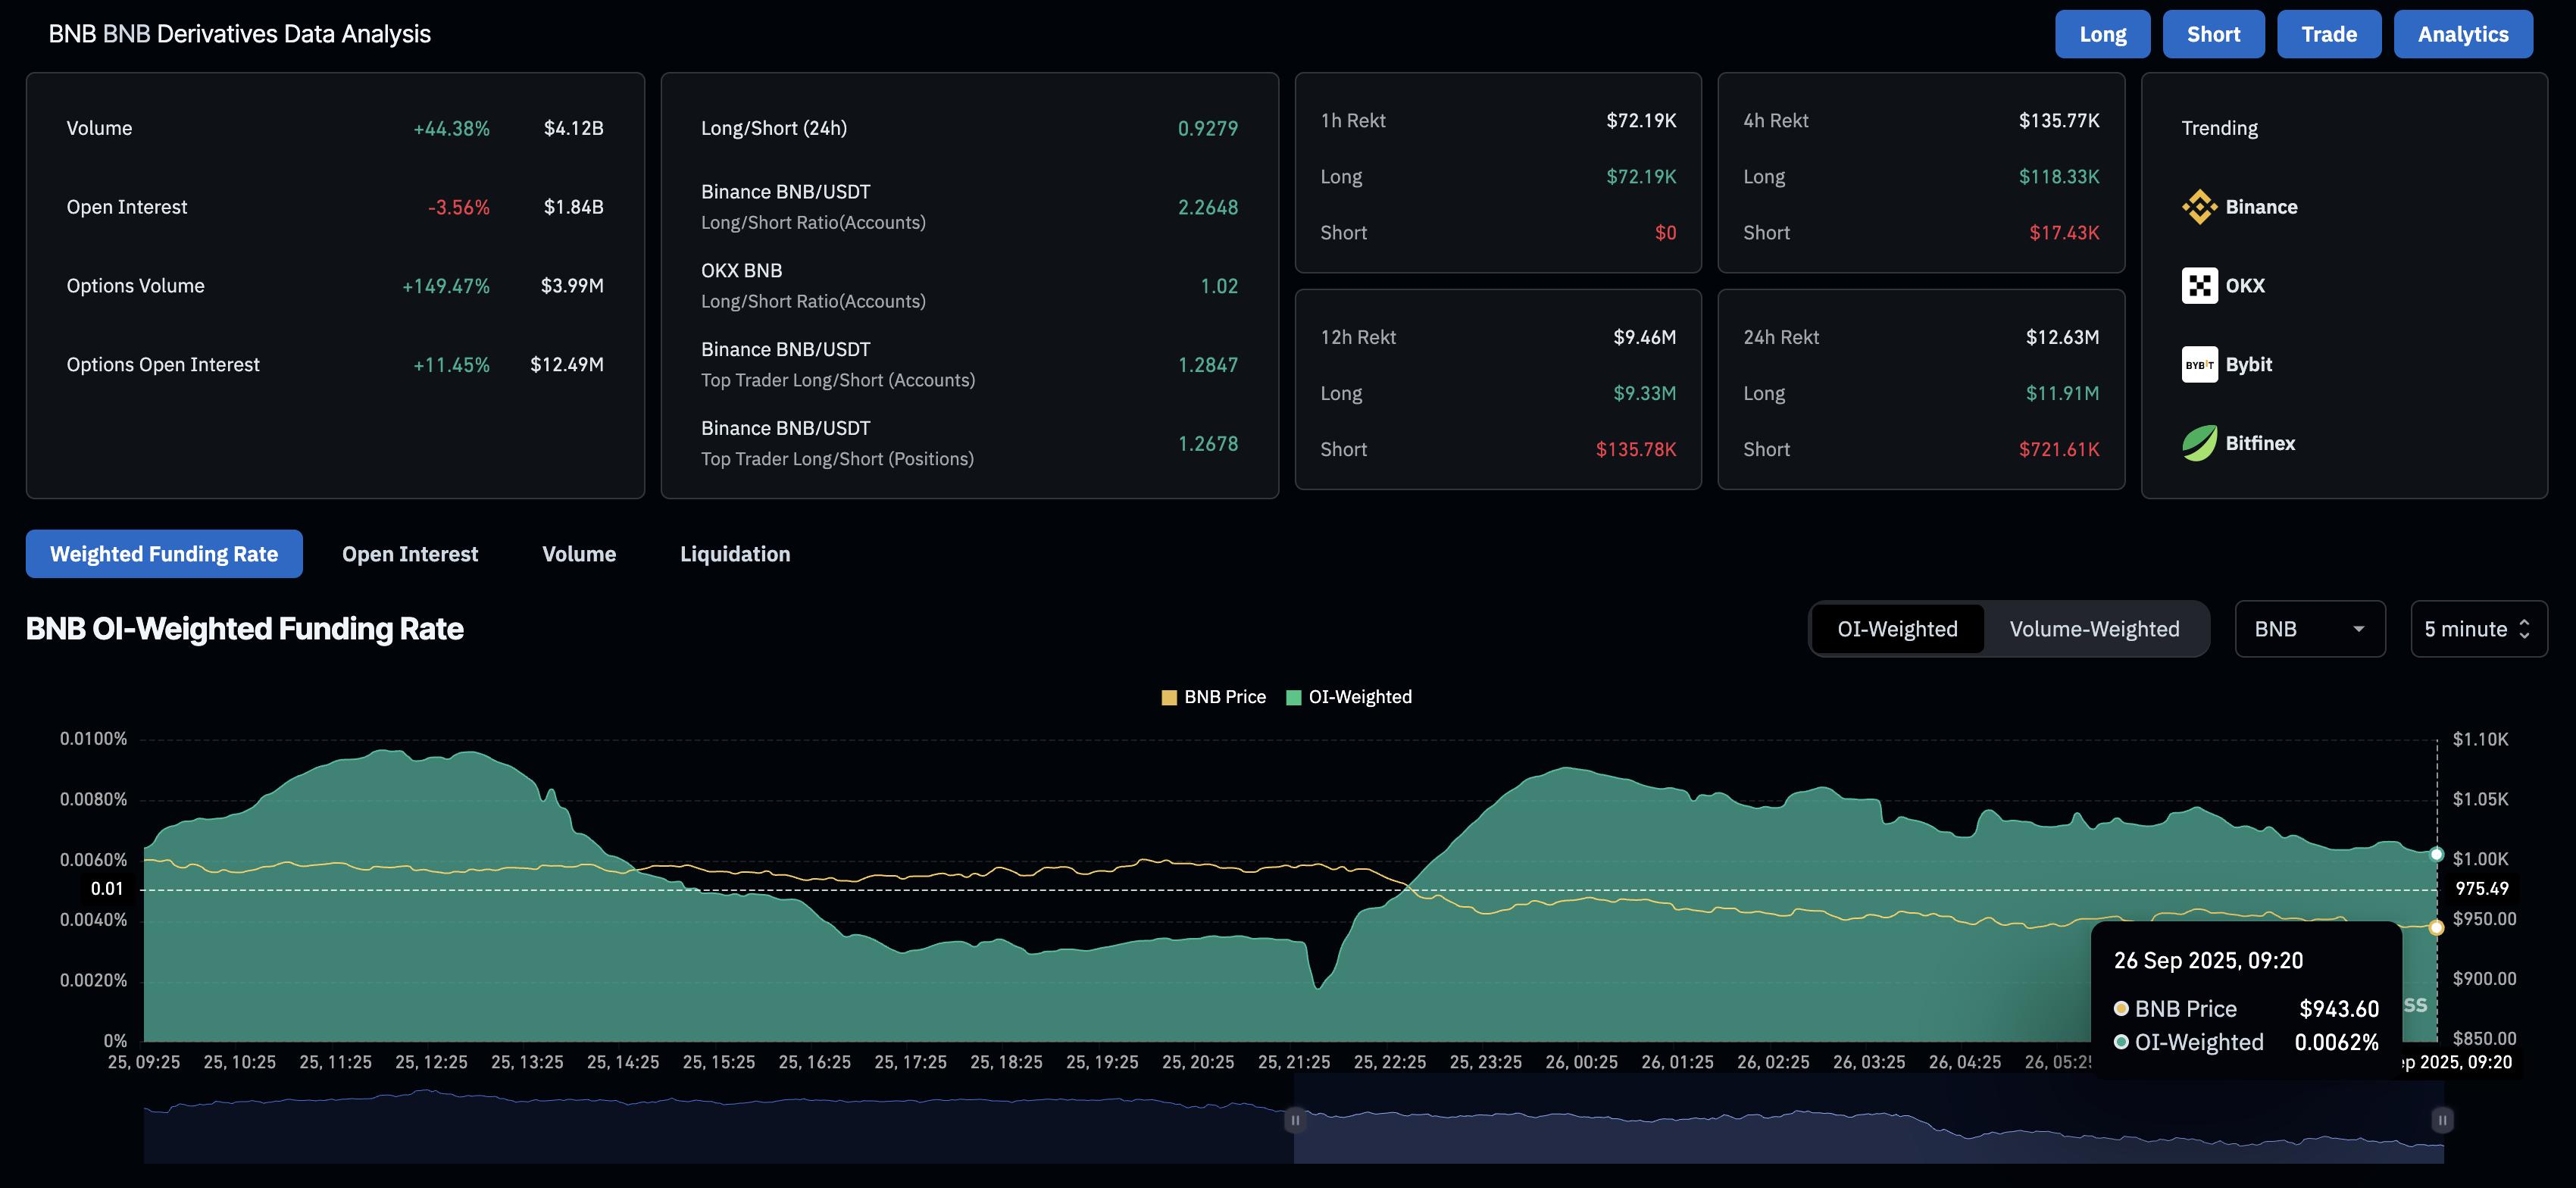The width and height of the screenshot is (2576, 1188).
Task: Click the left range slider handle icon
Action: [1294, 1120]
